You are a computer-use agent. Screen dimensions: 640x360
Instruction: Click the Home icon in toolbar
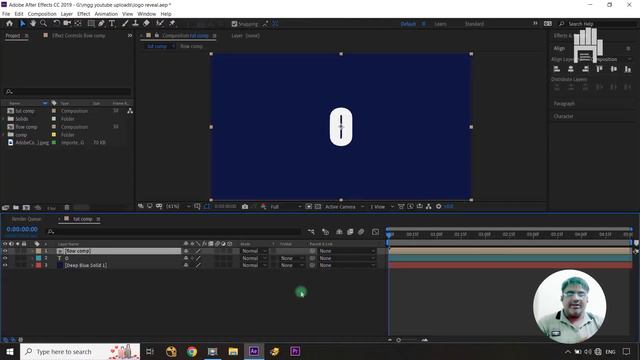point(9,24)
